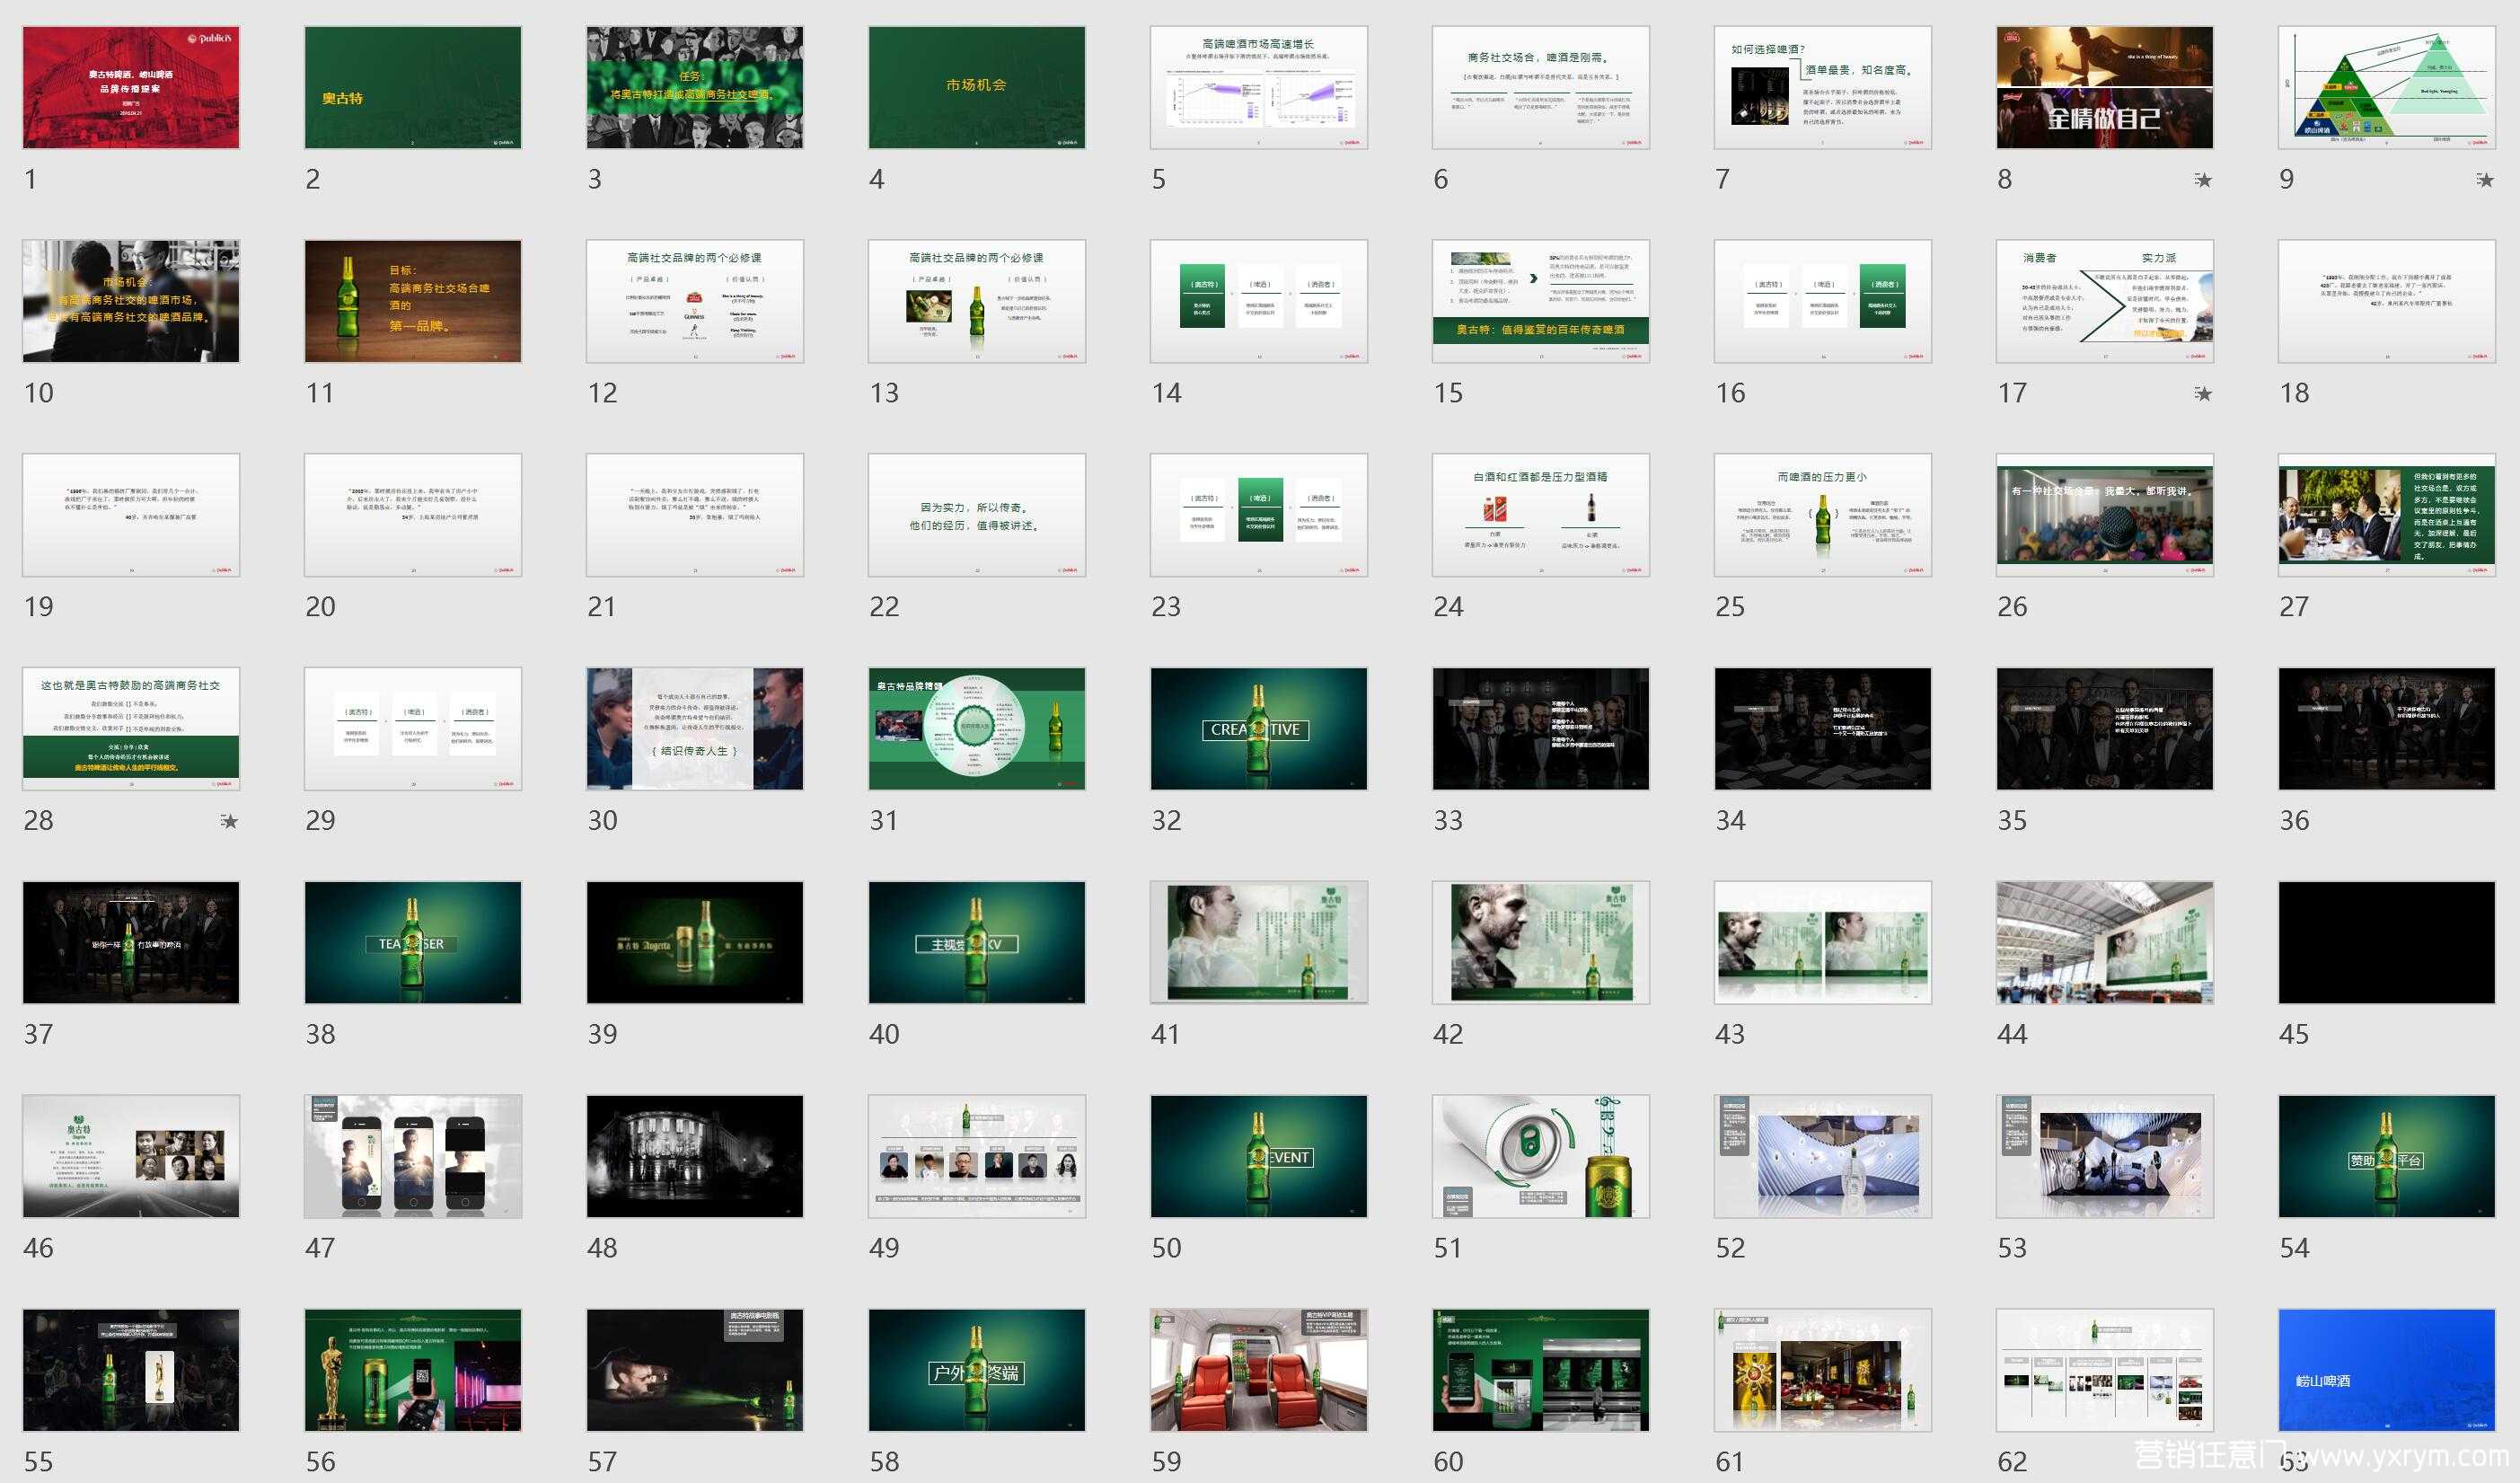Select slide 52 with exhibition space
Image resolution: width=2520 pixels, height=1483 pixels.
1823,1157
